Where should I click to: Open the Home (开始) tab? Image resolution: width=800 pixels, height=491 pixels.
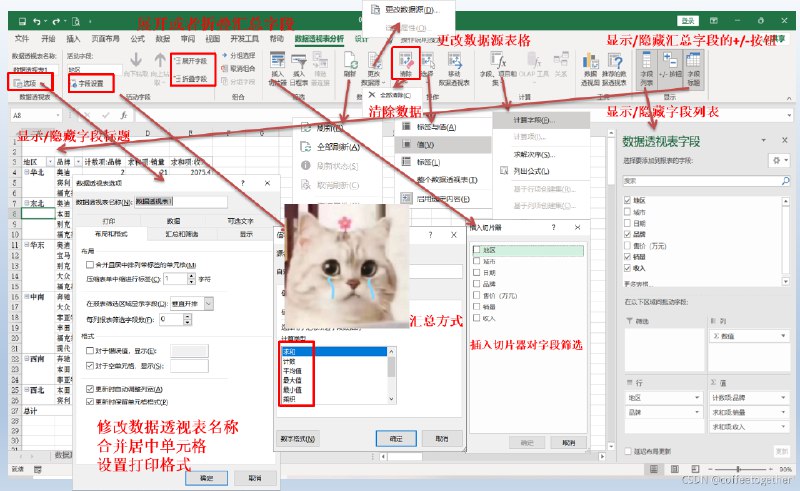point(48,39)
